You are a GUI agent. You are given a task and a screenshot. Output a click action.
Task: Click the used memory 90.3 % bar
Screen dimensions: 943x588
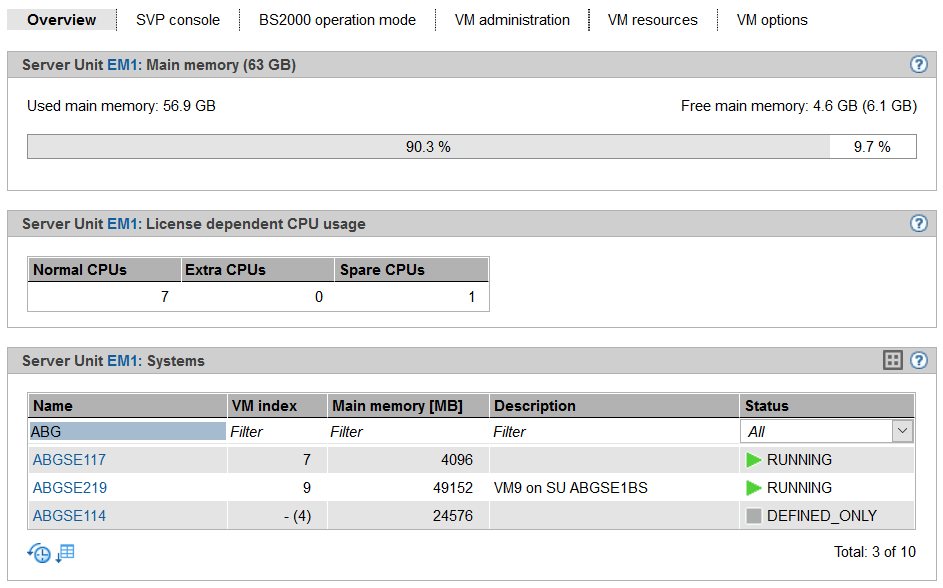coord(428,147)
